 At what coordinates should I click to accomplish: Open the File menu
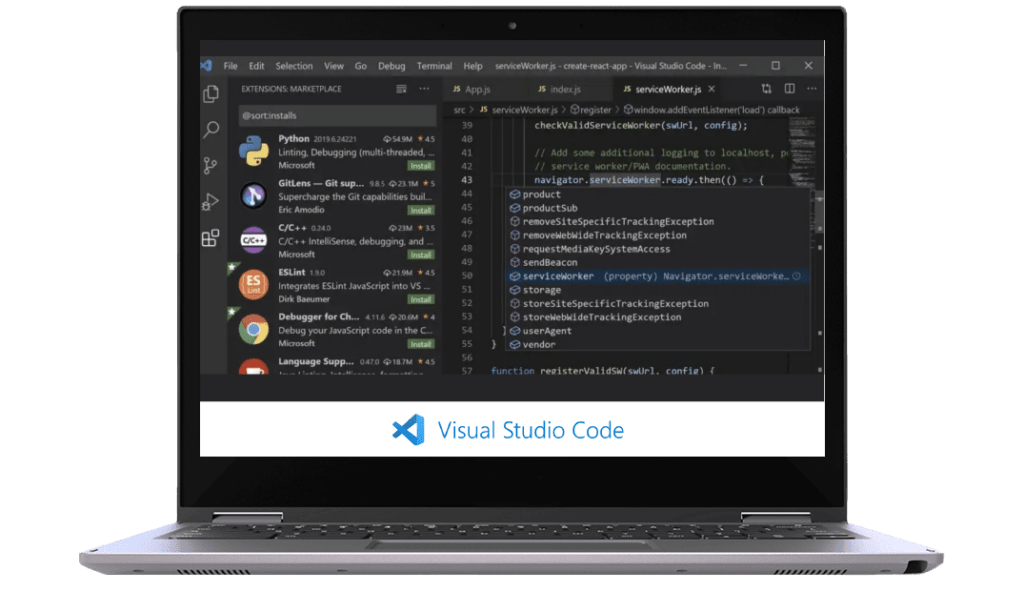tap(231, 66)
